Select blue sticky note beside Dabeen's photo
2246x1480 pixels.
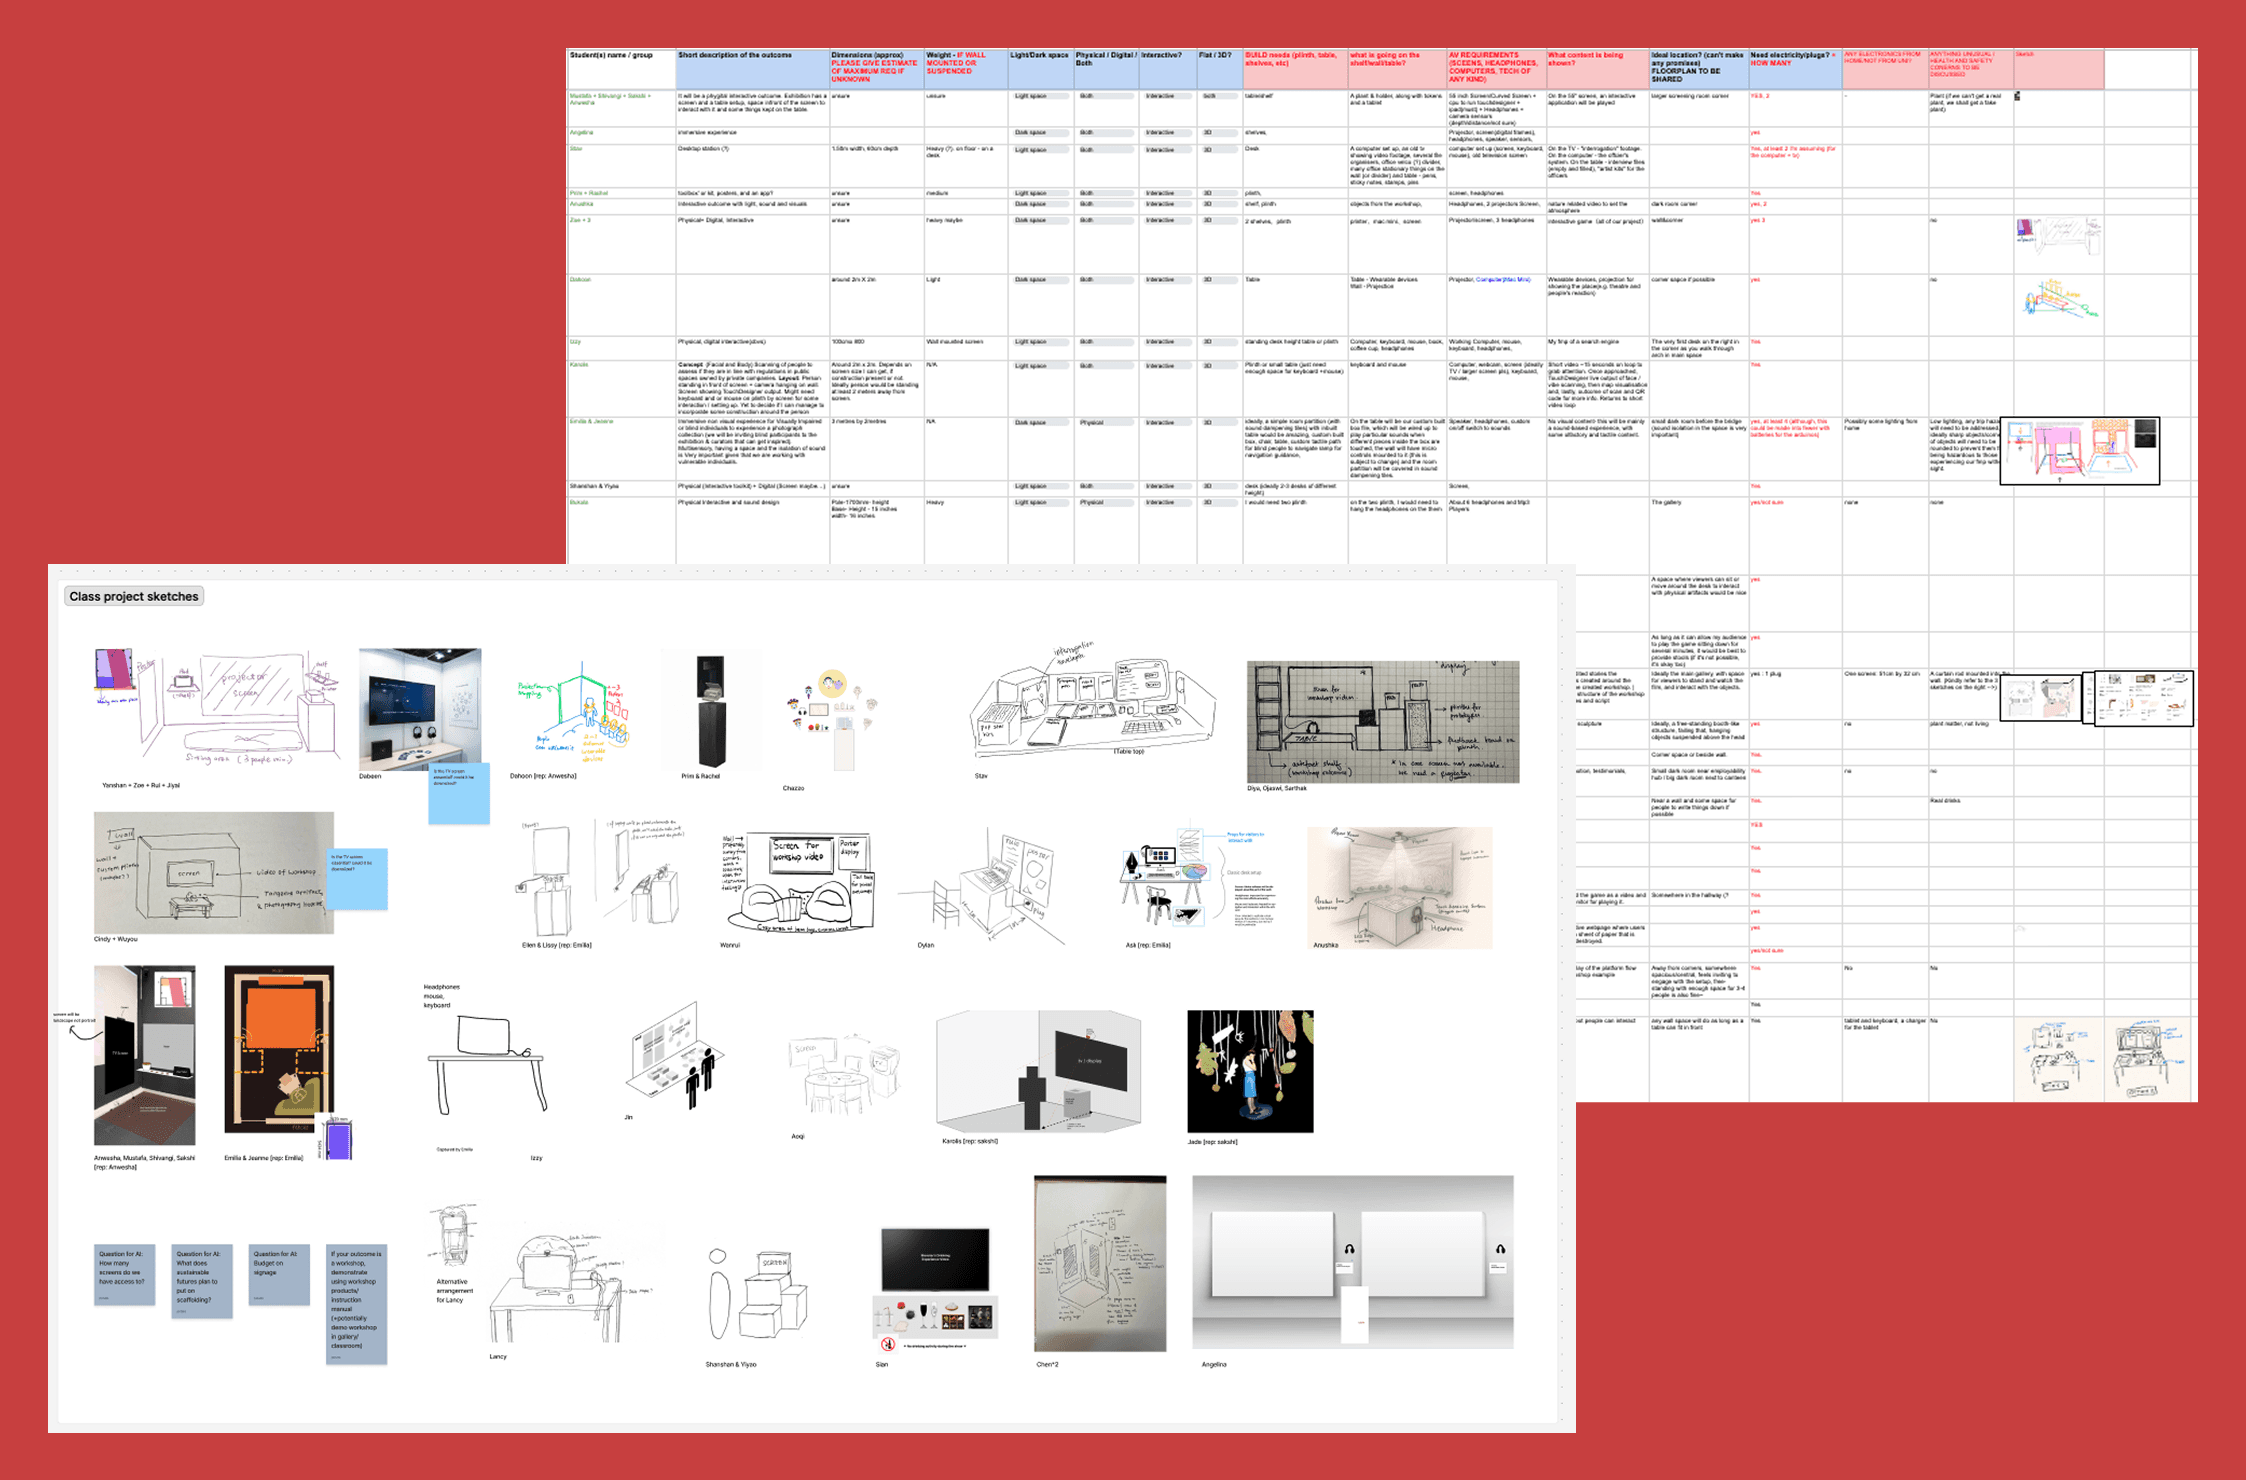pyautogui.click(x=459, y=794)
